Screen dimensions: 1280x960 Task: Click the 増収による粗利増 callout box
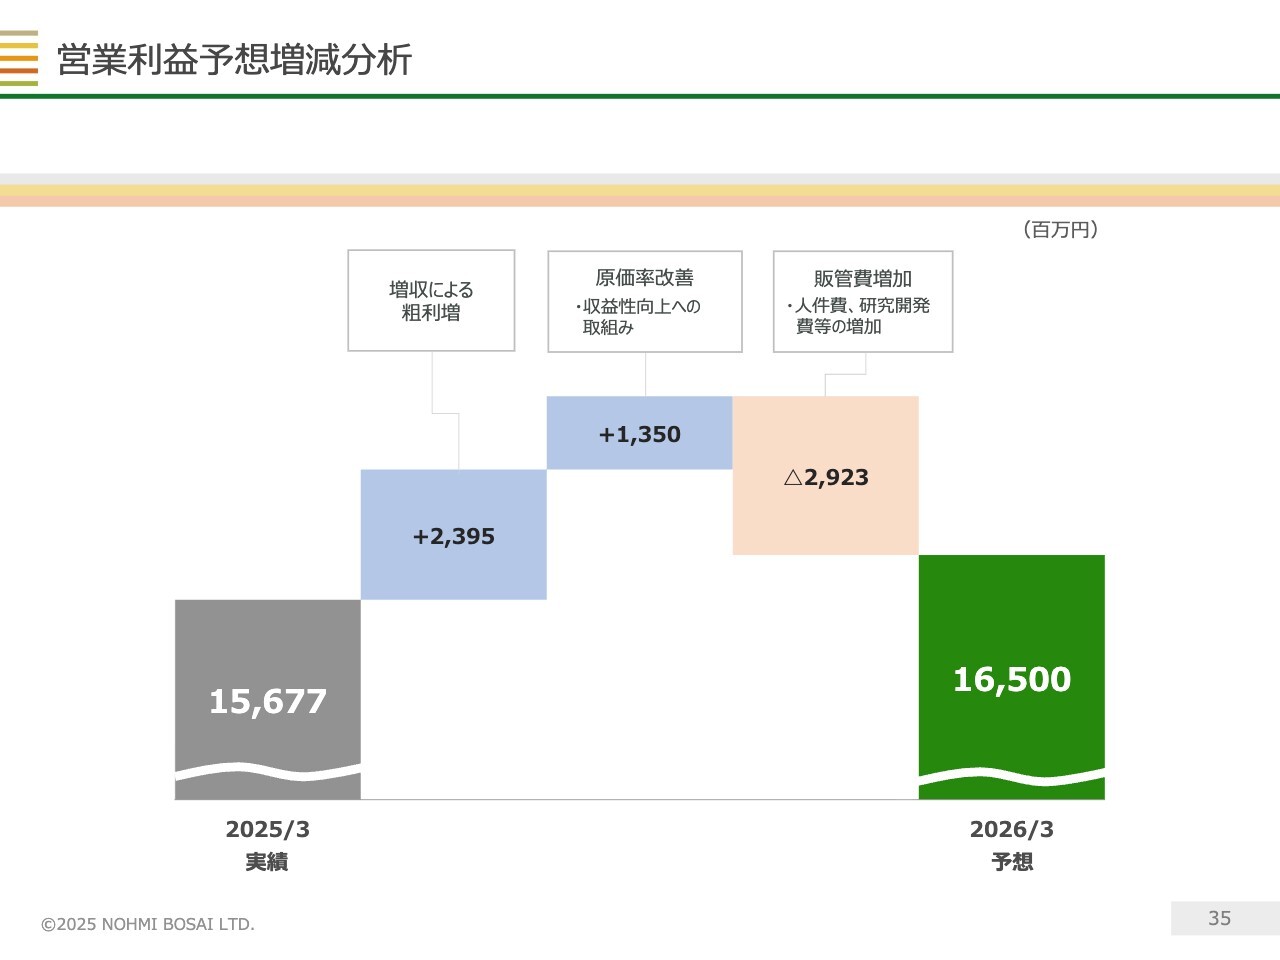pos(431,300)
